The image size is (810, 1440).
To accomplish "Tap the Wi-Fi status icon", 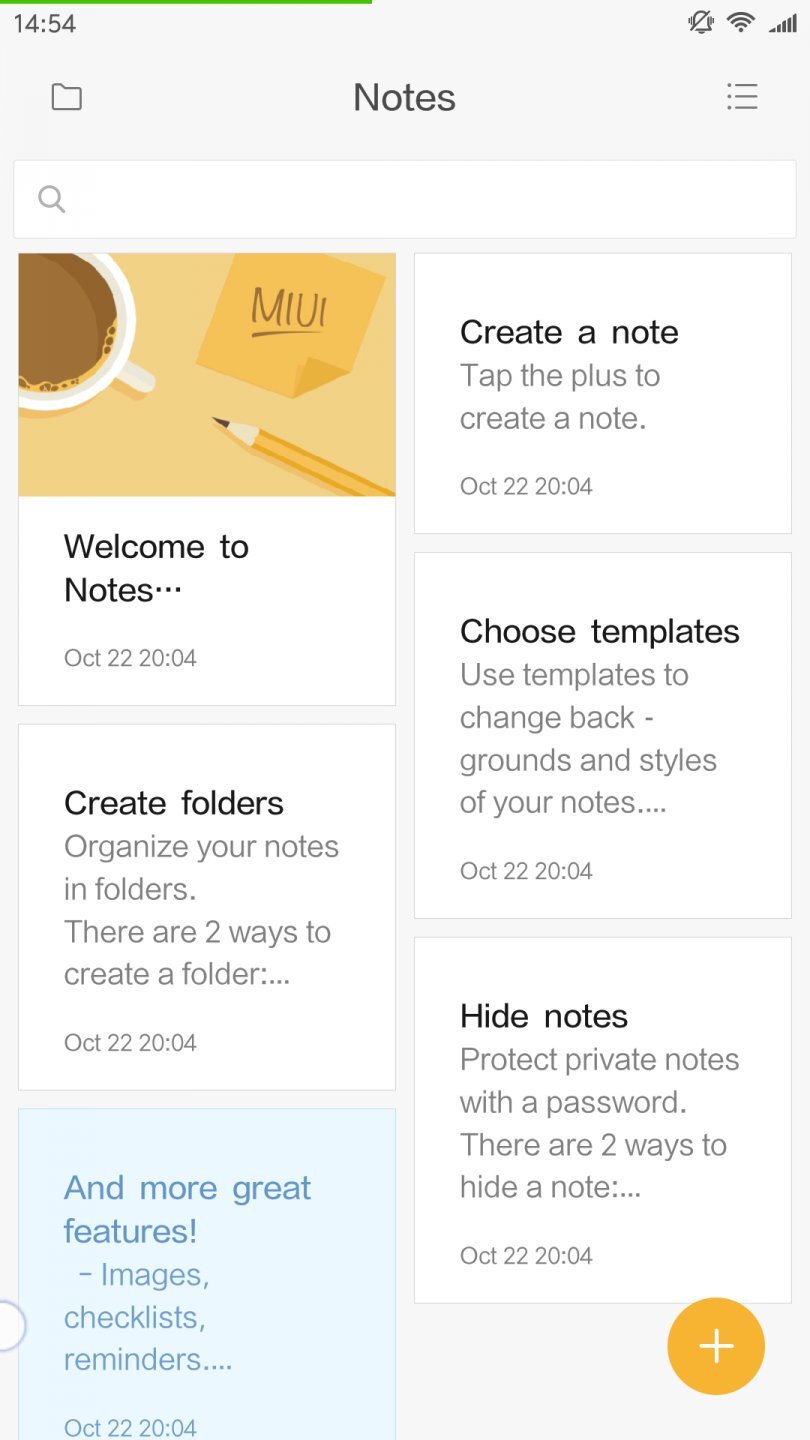I will tap(740, 22).
